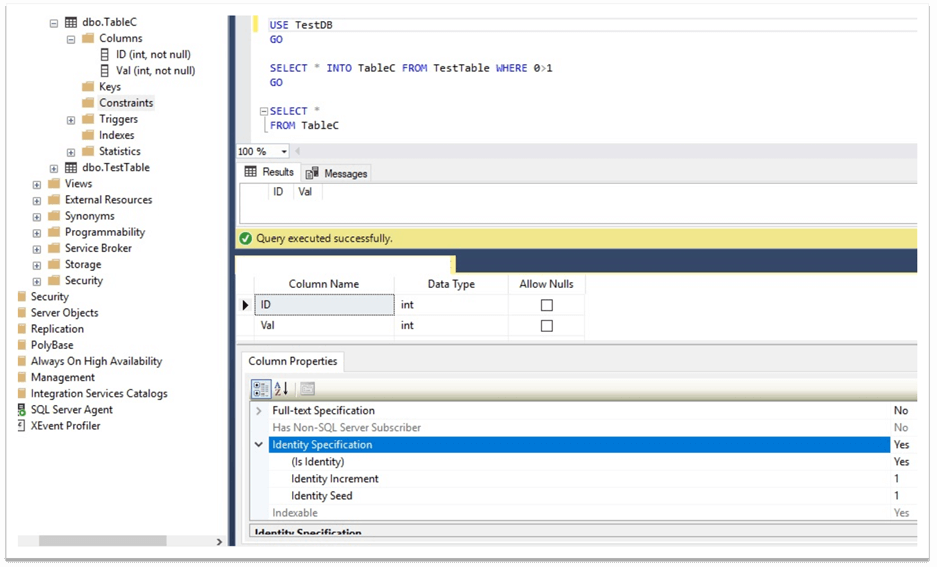Click the Messages tab icon
The height and width of the screenshot is (567, 937).
pos(312,173)
